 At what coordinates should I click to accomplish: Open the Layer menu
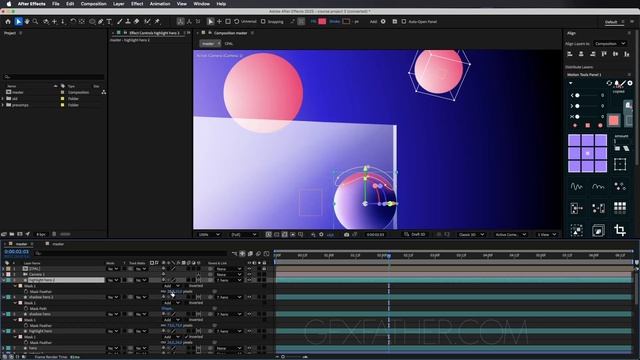pos(118,4)
